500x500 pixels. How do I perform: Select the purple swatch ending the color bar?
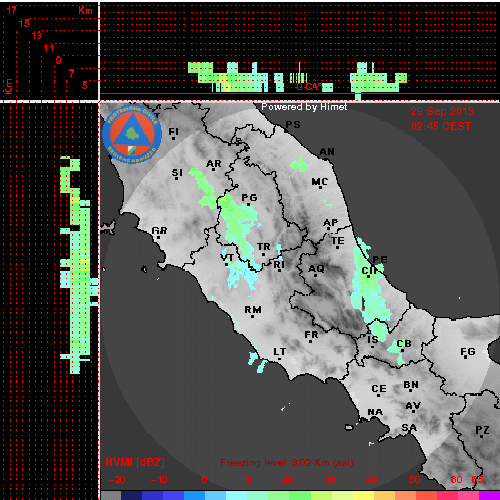coord(489,495)
